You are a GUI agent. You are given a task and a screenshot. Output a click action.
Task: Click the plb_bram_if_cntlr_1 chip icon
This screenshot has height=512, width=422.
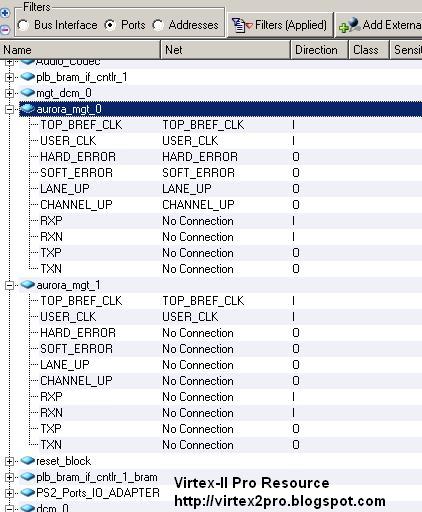[28, 77]
